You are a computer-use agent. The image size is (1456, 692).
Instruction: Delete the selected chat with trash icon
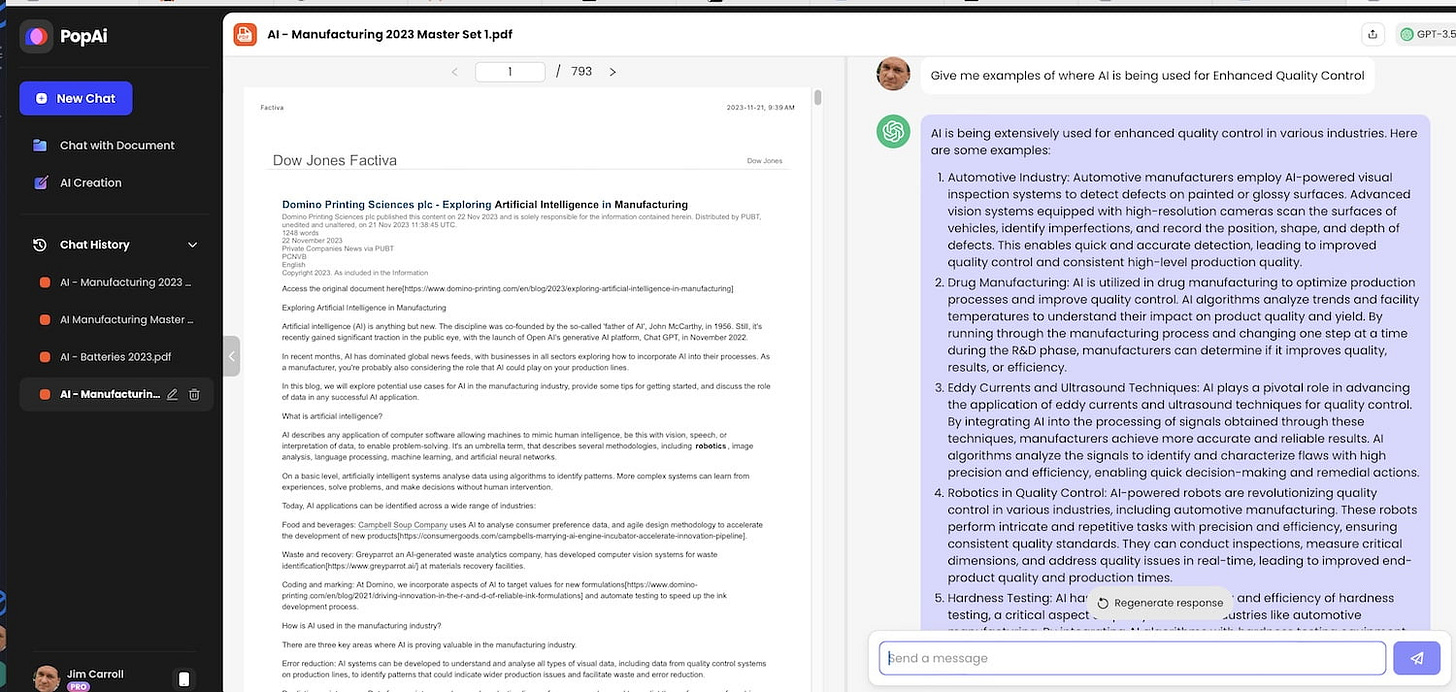pyautogui.click(x=194, y=395)
